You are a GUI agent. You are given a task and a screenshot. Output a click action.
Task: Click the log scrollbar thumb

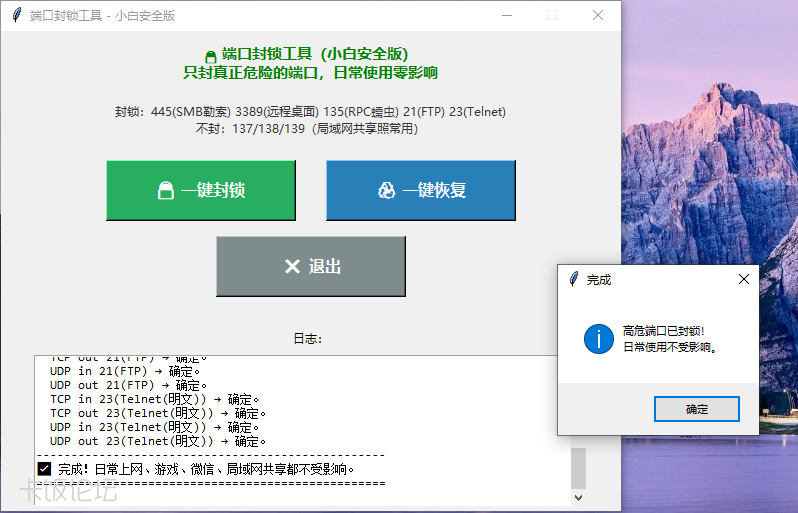[x=578, y=468]
